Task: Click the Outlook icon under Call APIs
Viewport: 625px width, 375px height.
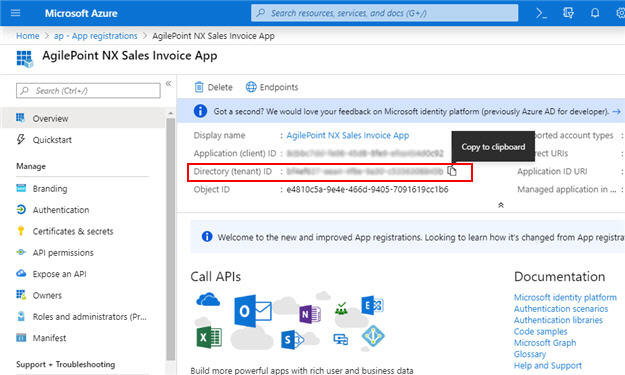Action: click(x=253, y=311)
